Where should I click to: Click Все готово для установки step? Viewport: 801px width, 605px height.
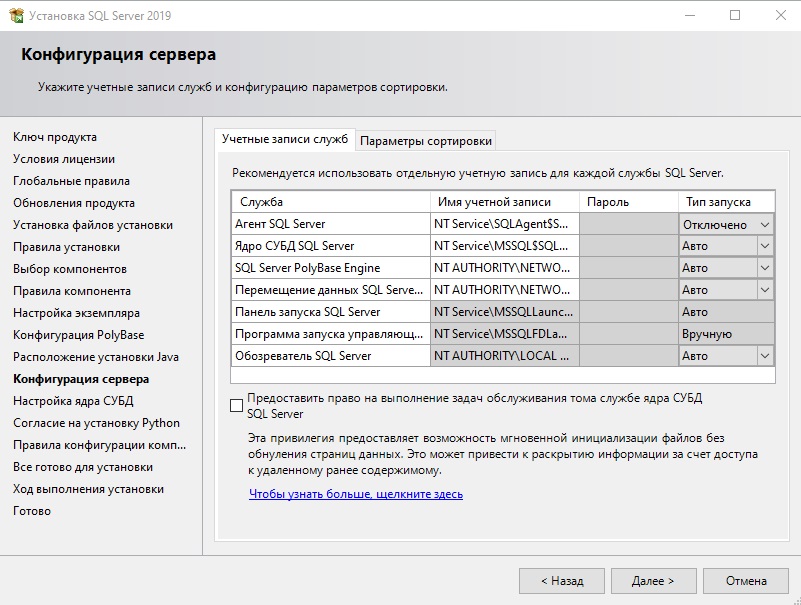point(83,467)
